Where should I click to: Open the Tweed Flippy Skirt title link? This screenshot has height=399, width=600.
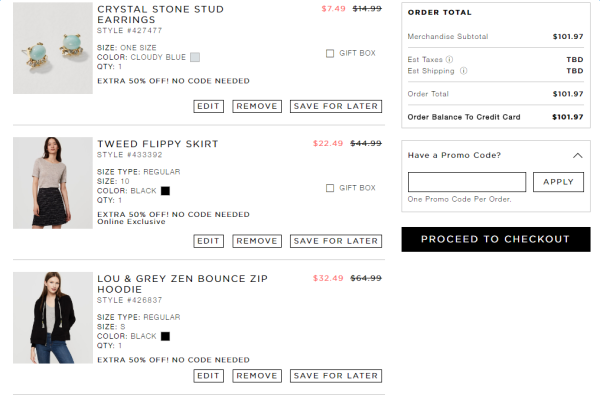coord(158,144)
